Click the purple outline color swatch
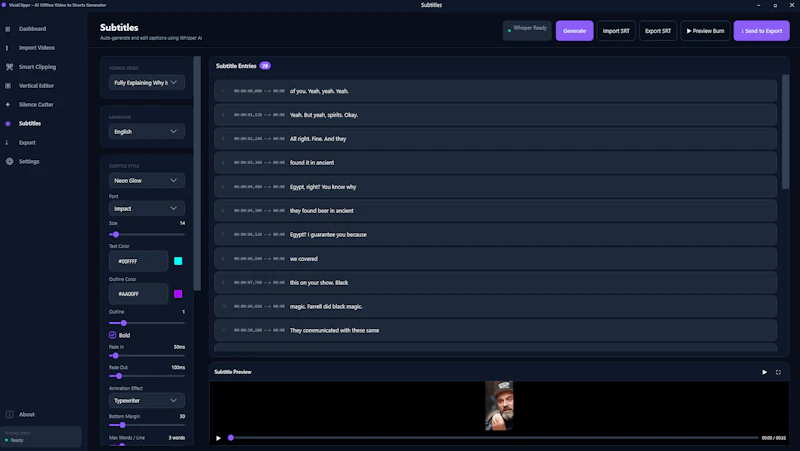This screenshot has height=451, width=800. point(178,294)
